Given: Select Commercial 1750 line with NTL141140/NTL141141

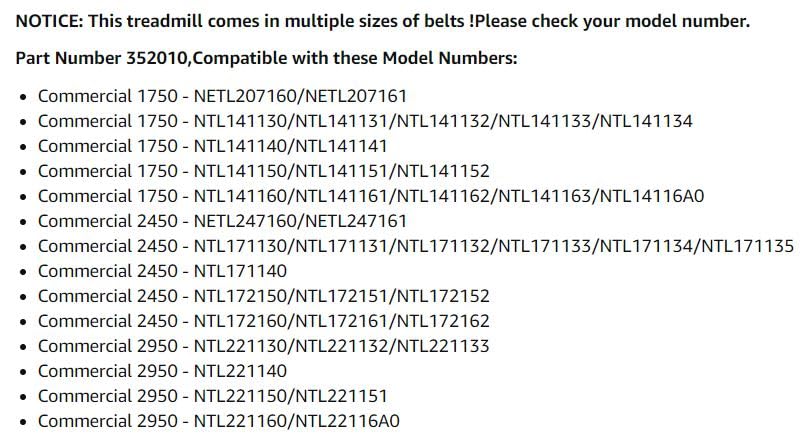Looking at the screenshot, I should point(212,146).
